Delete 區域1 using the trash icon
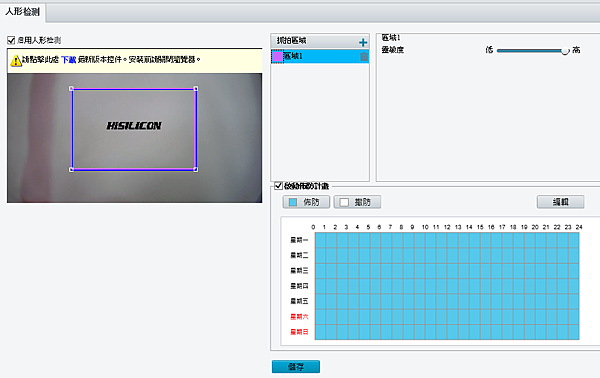 pyautogui.click(x=364, y=57)
